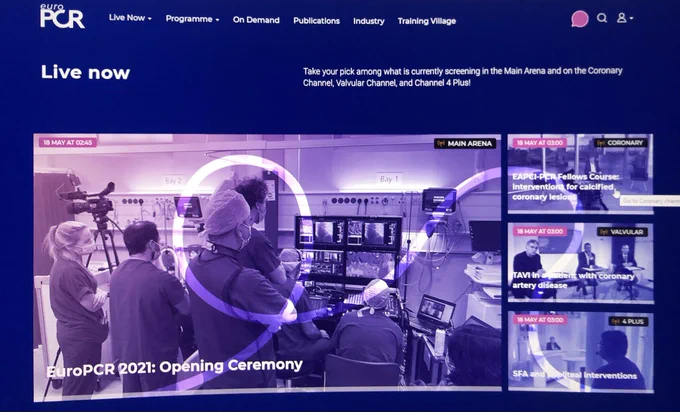Open the Coronary channel thumbnail
The width and height of the screenshot is (680, 412).
click(580, 173)
